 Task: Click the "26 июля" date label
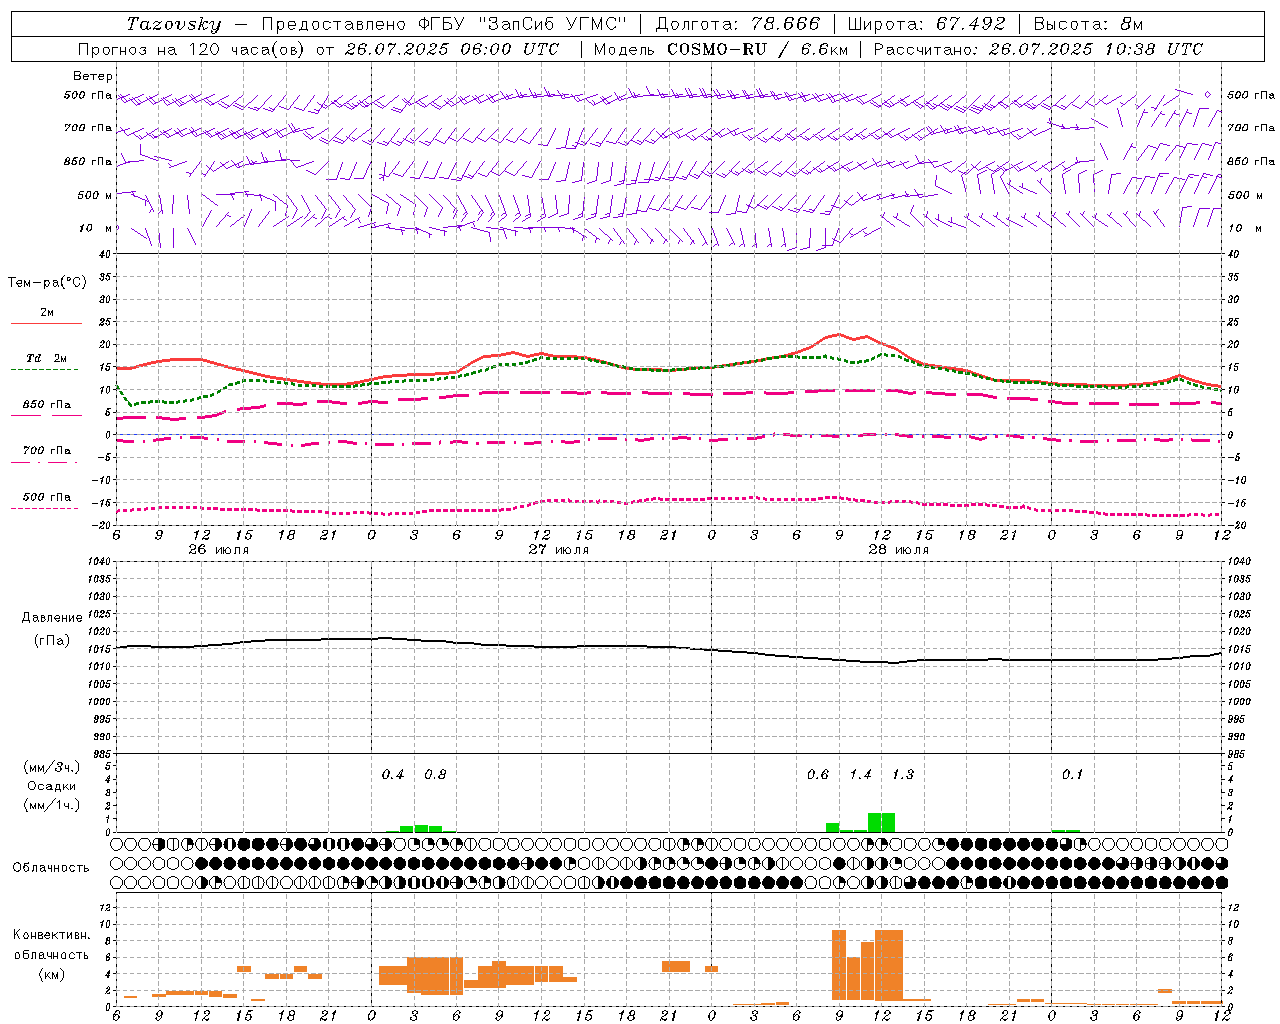(x=219, y=550)
